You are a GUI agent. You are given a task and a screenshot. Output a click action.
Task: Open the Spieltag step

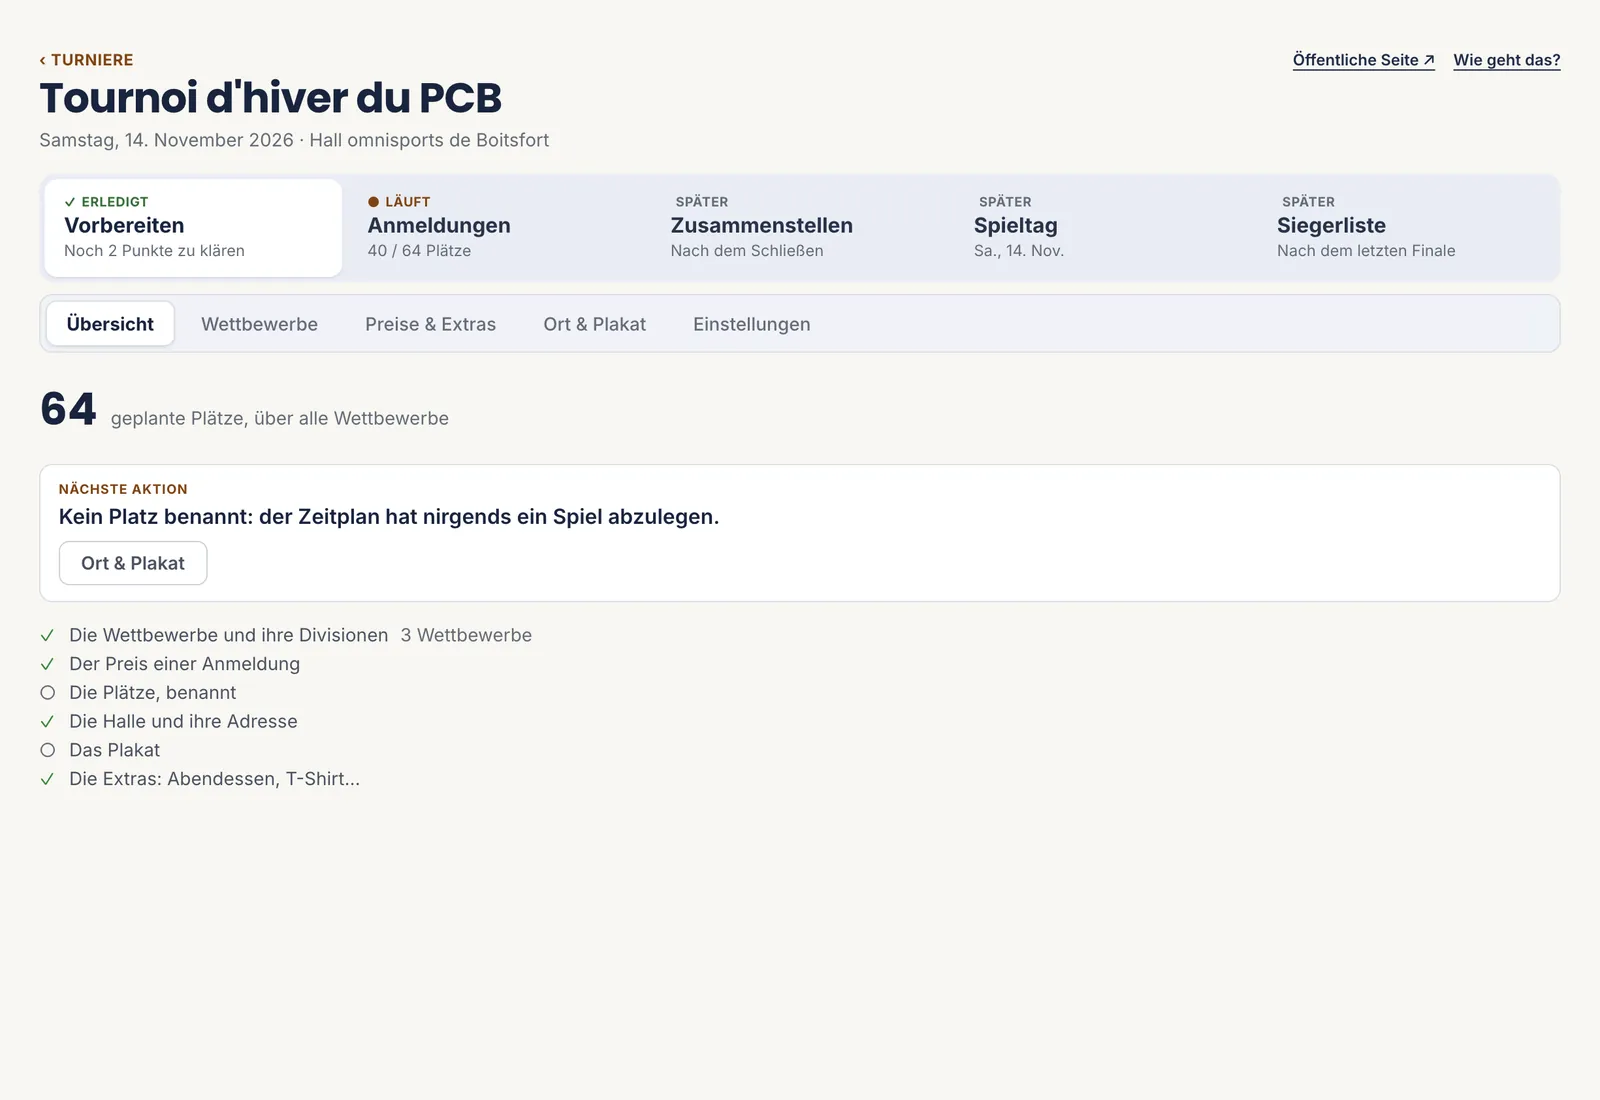click(1103, 228)
